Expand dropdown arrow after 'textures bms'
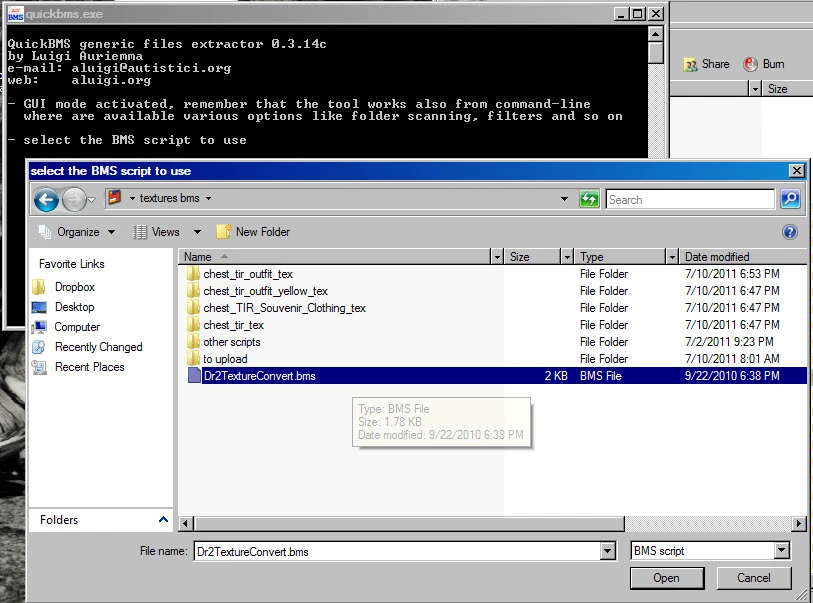The width and height of the screenshot is (813, 603). 208,199
